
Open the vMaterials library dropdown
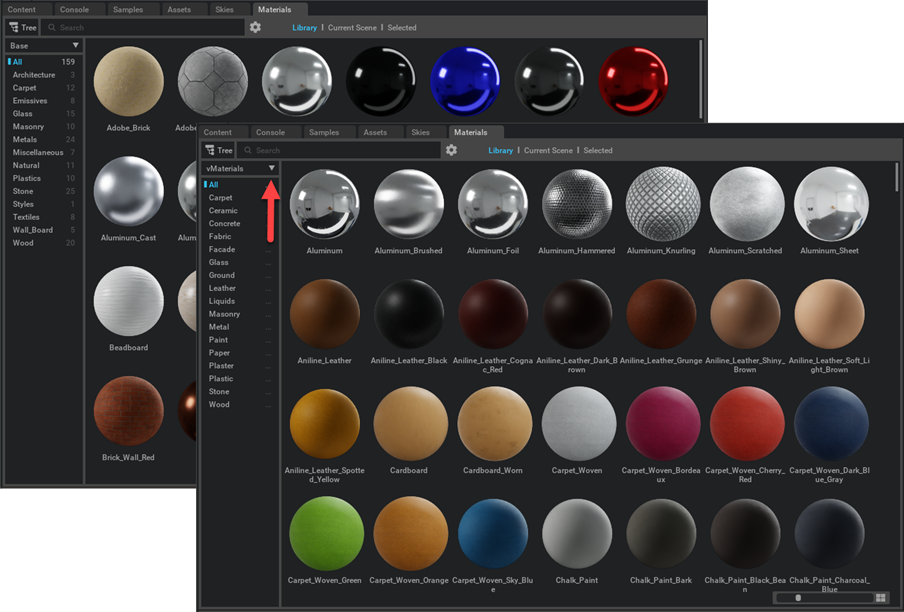tap(240, 169)
